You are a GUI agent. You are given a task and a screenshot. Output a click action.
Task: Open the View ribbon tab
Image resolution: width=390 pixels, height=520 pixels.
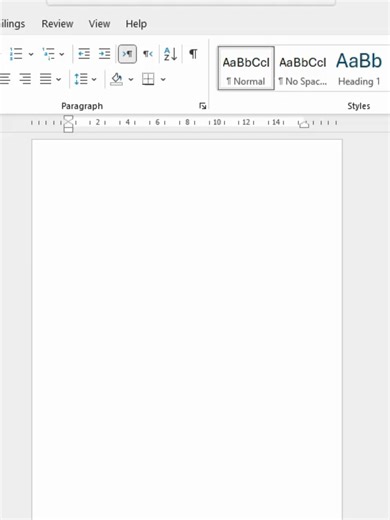click(99, 24)
